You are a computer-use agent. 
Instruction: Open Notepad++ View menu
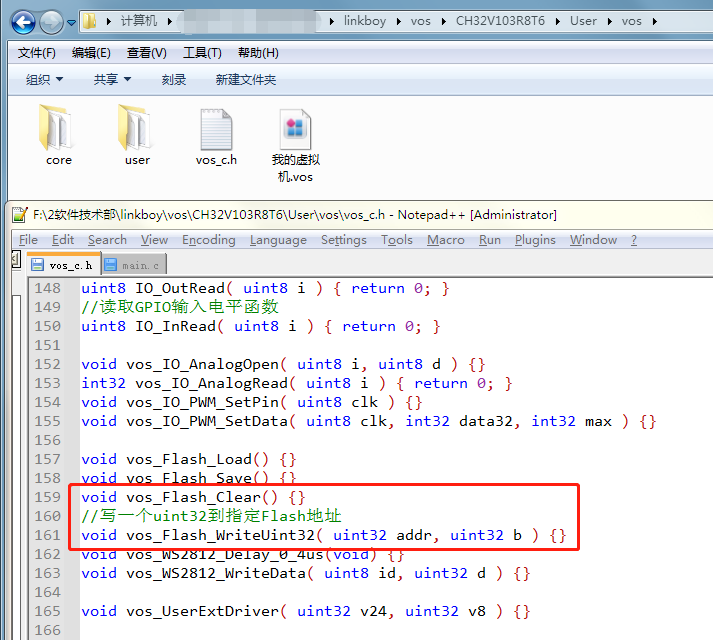point(154,240)
